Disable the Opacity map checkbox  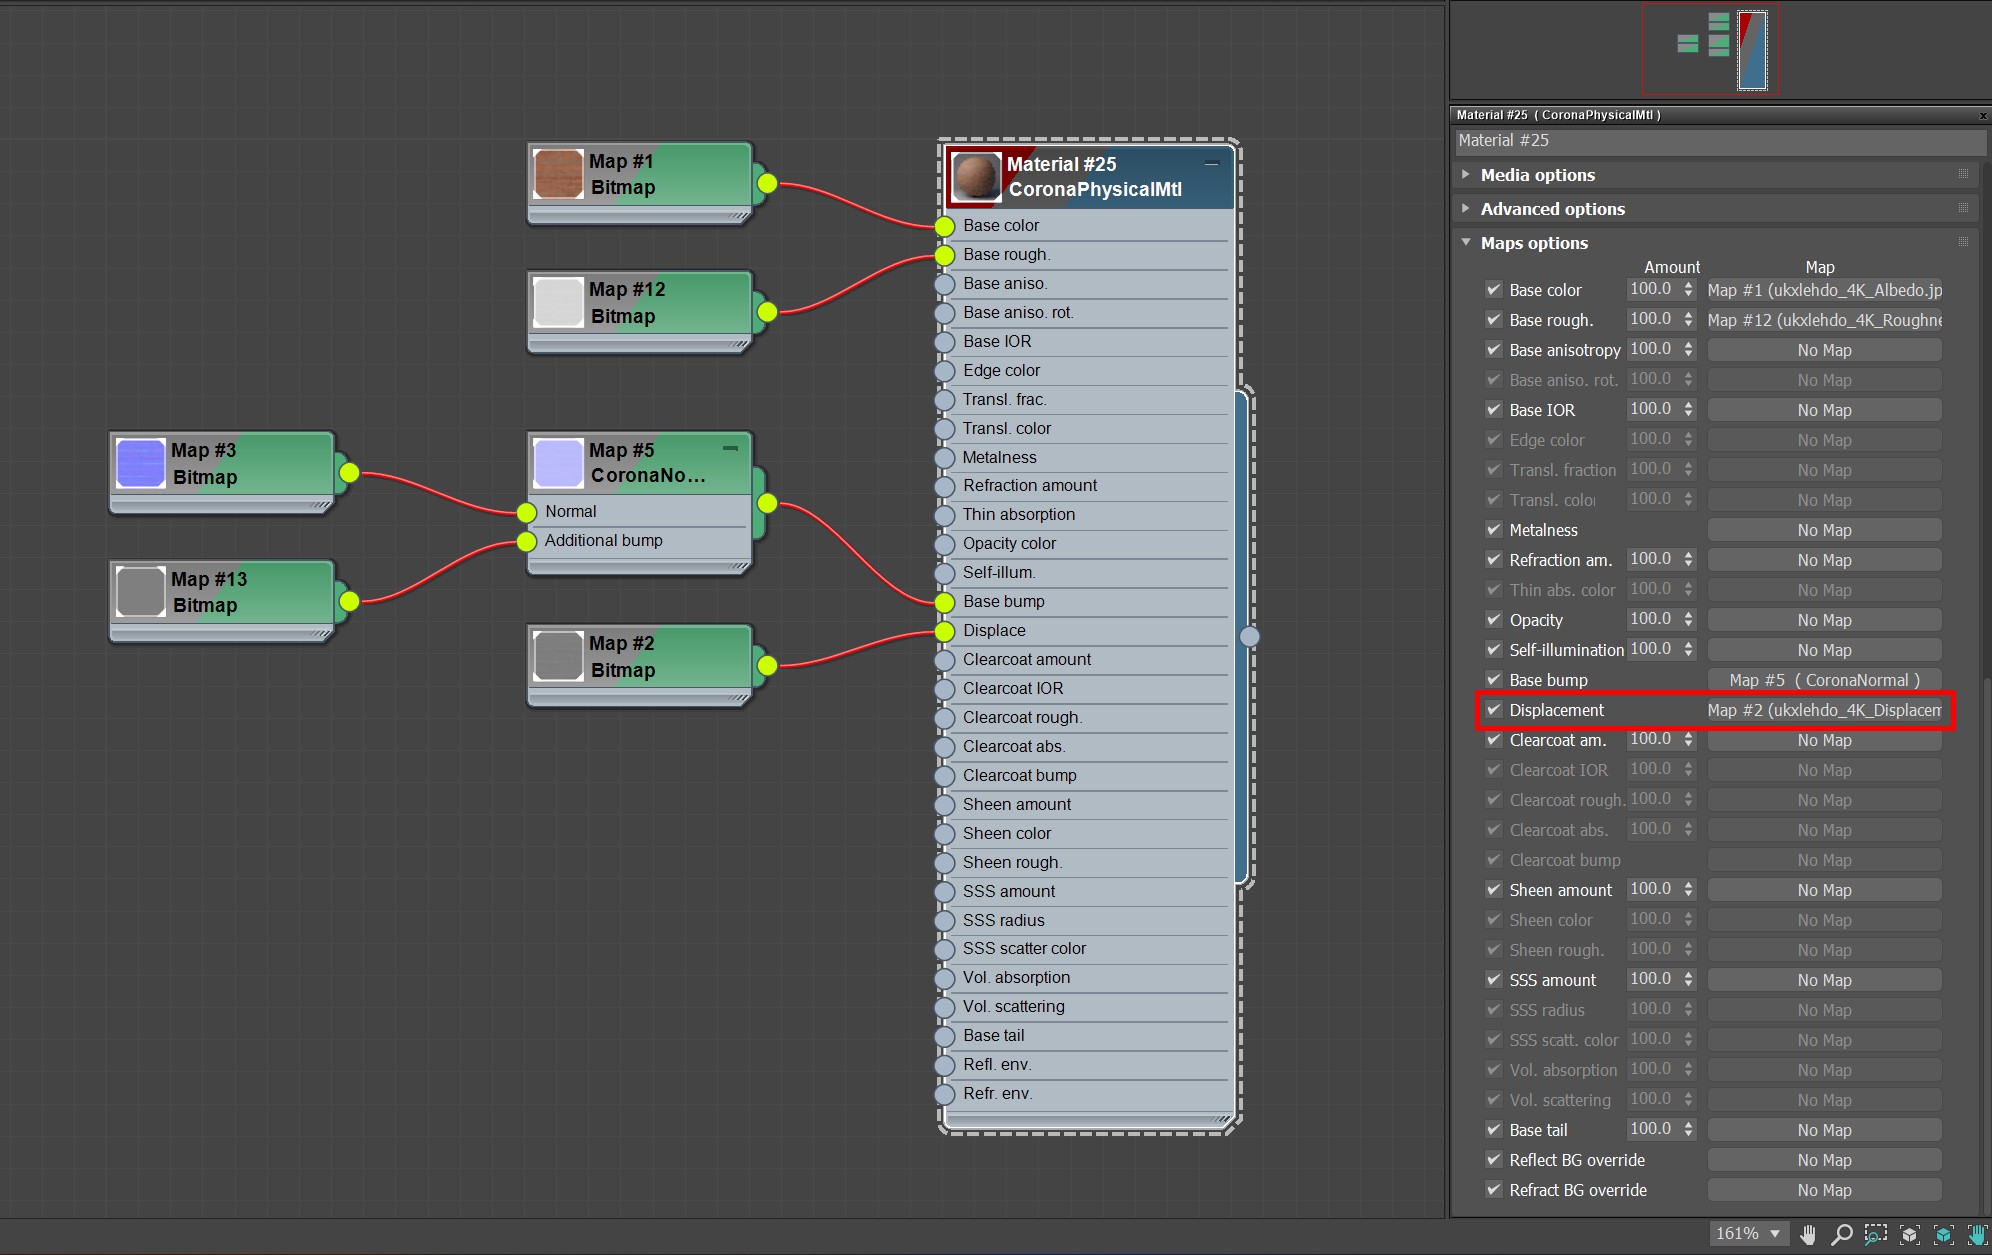click(x=1494, y=620)
